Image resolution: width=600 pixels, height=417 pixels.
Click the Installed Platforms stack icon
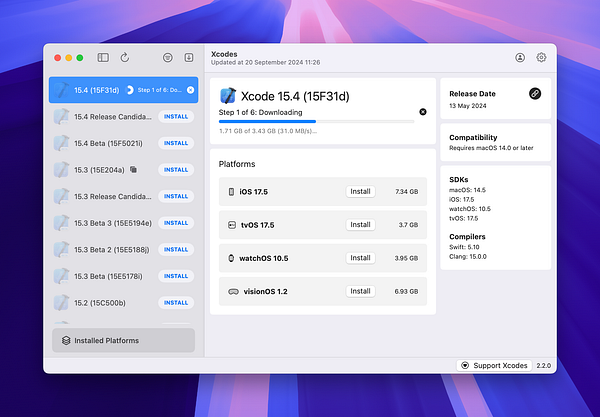(x=66, y=340)
